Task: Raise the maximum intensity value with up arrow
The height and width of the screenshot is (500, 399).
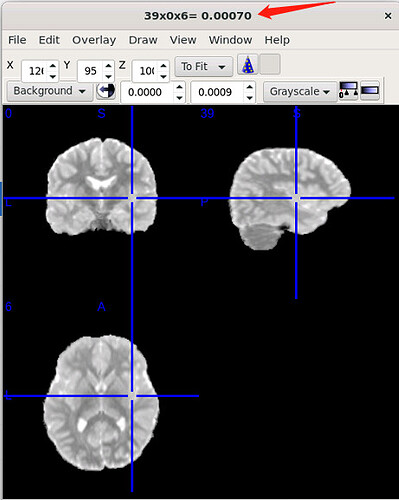Action: [249, 87]
